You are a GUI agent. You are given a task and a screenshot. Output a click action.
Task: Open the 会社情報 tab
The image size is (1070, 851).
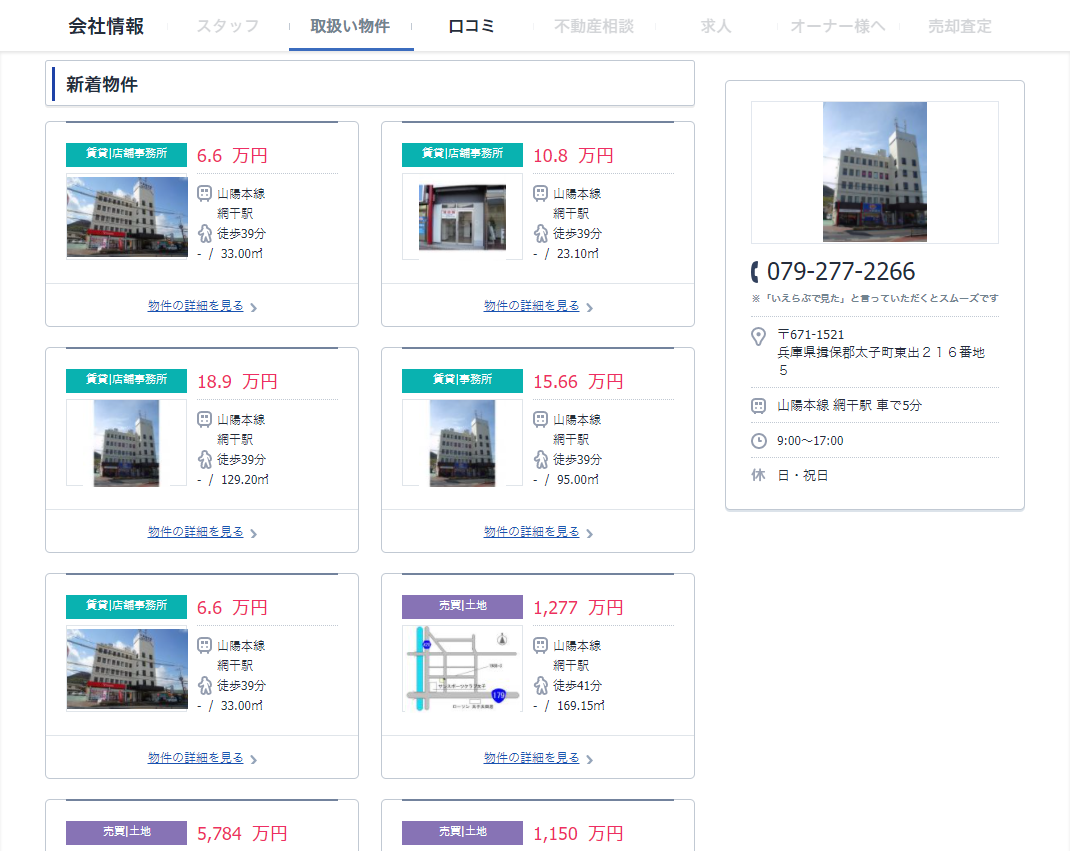point(106,26)
